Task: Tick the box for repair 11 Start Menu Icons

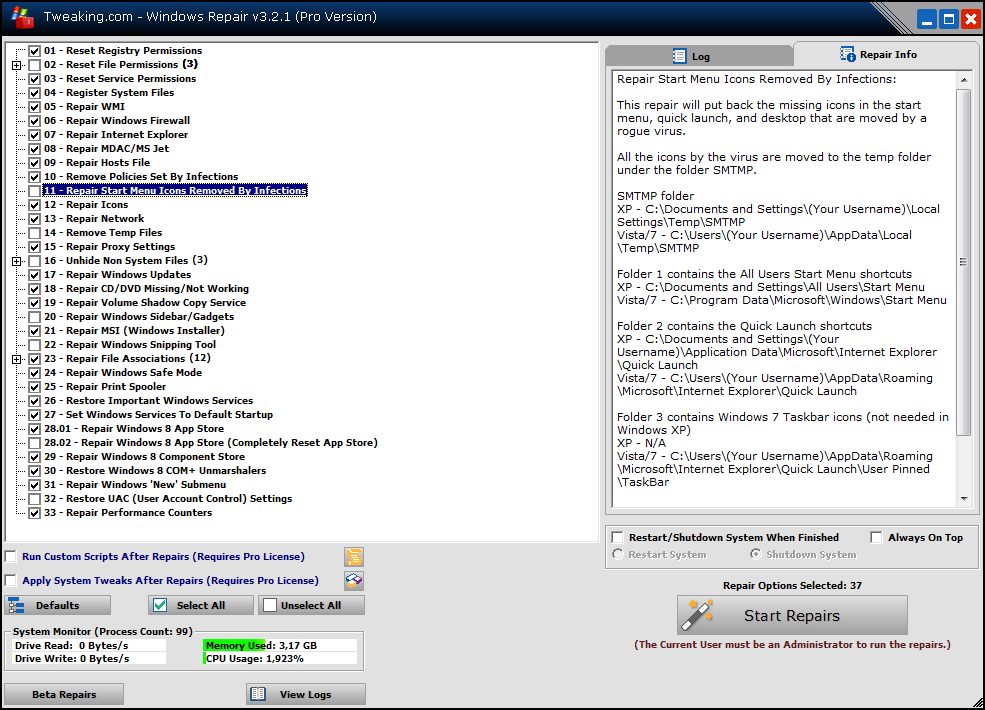Action: click(x=35, y=191)
